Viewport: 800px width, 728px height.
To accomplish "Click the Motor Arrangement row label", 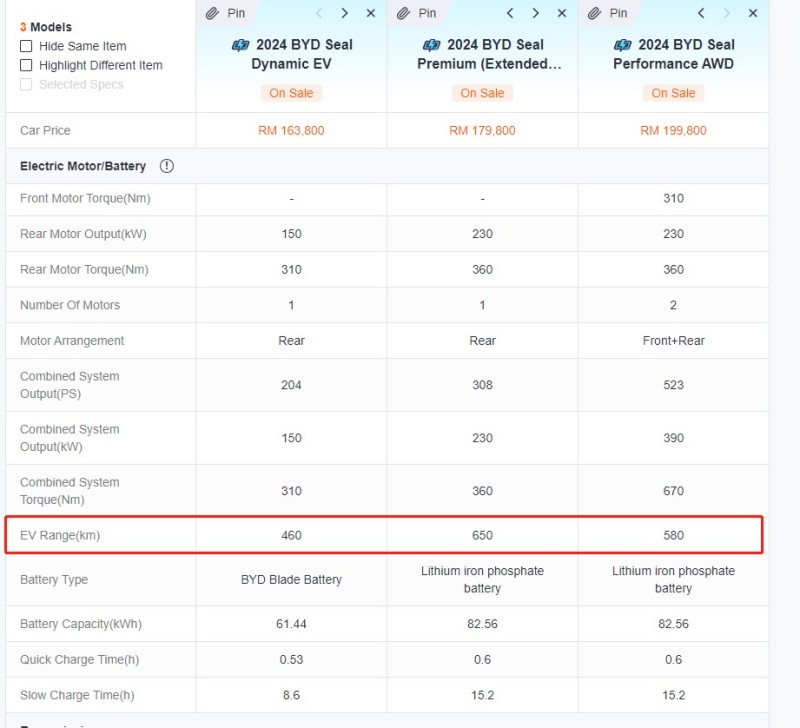I will (x=72, y=341).
